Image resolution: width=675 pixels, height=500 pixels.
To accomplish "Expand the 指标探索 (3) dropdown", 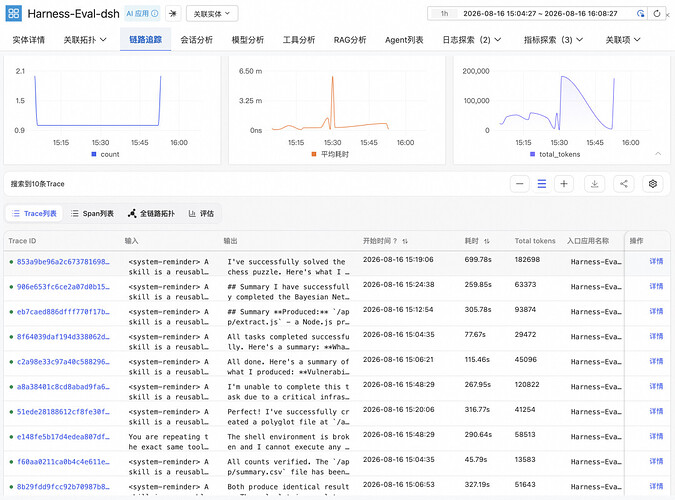I will pyautogui.click(x=553, y=40).
